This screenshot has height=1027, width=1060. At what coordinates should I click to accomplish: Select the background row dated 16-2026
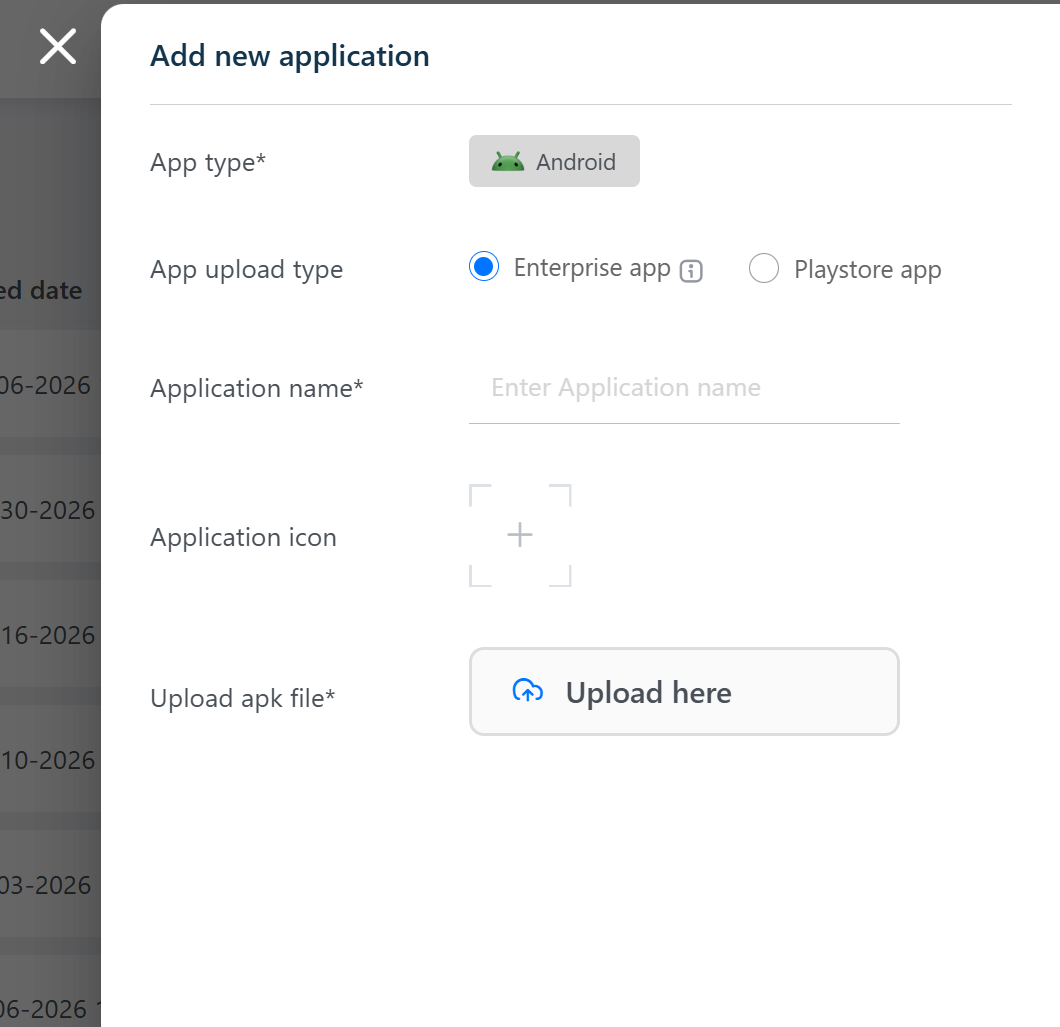[48, 636]
